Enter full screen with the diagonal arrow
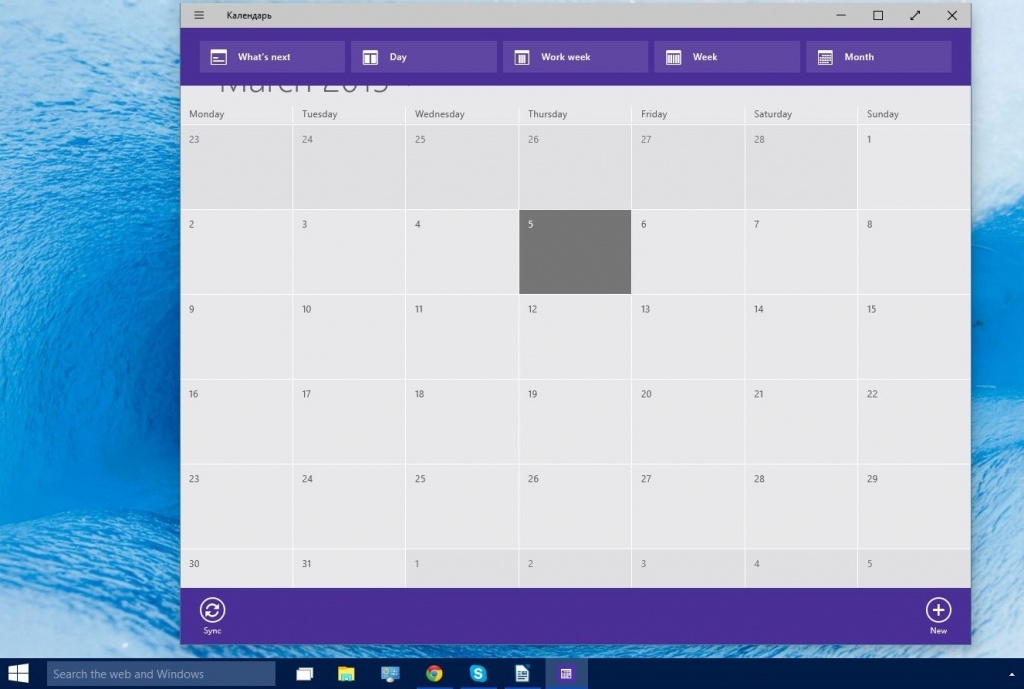Viewport: 1024px width, 689px height. point(915,15)
